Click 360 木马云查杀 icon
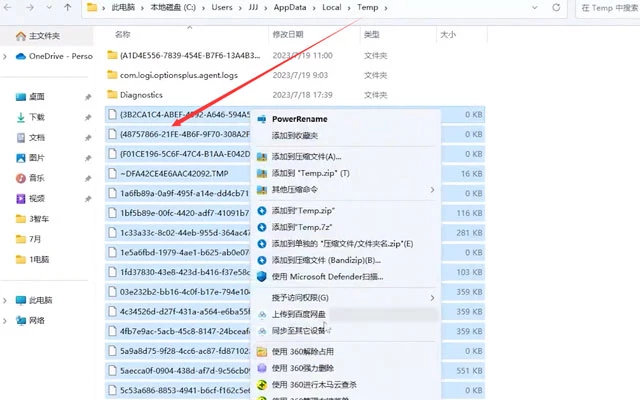Viewport: 640px width, 400px height. point(262,384)
